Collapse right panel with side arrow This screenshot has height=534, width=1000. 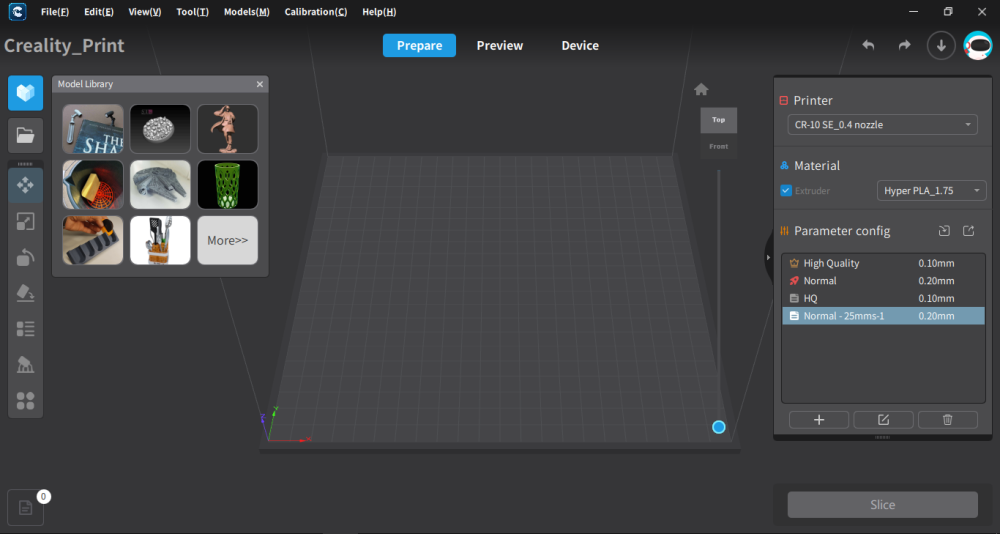pyautogui.click(x=768, y=257)
